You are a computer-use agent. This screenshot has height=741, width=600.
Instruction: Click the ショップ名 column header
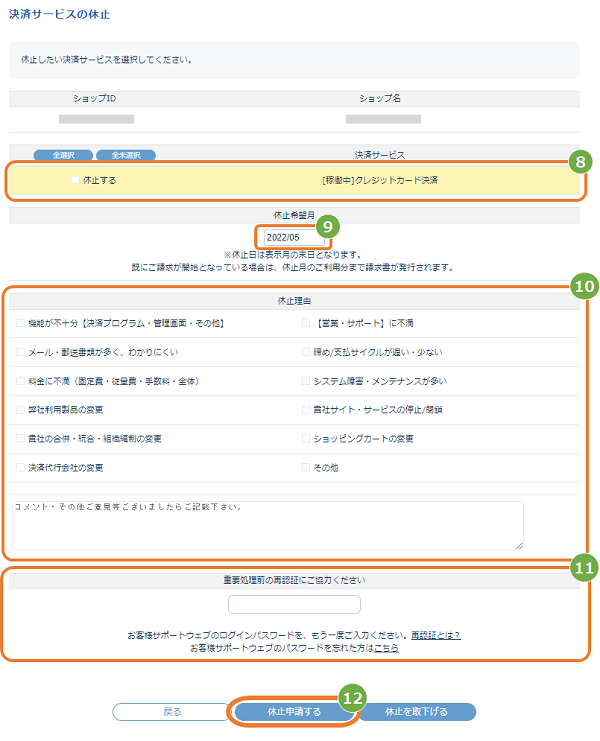(380, 98)
